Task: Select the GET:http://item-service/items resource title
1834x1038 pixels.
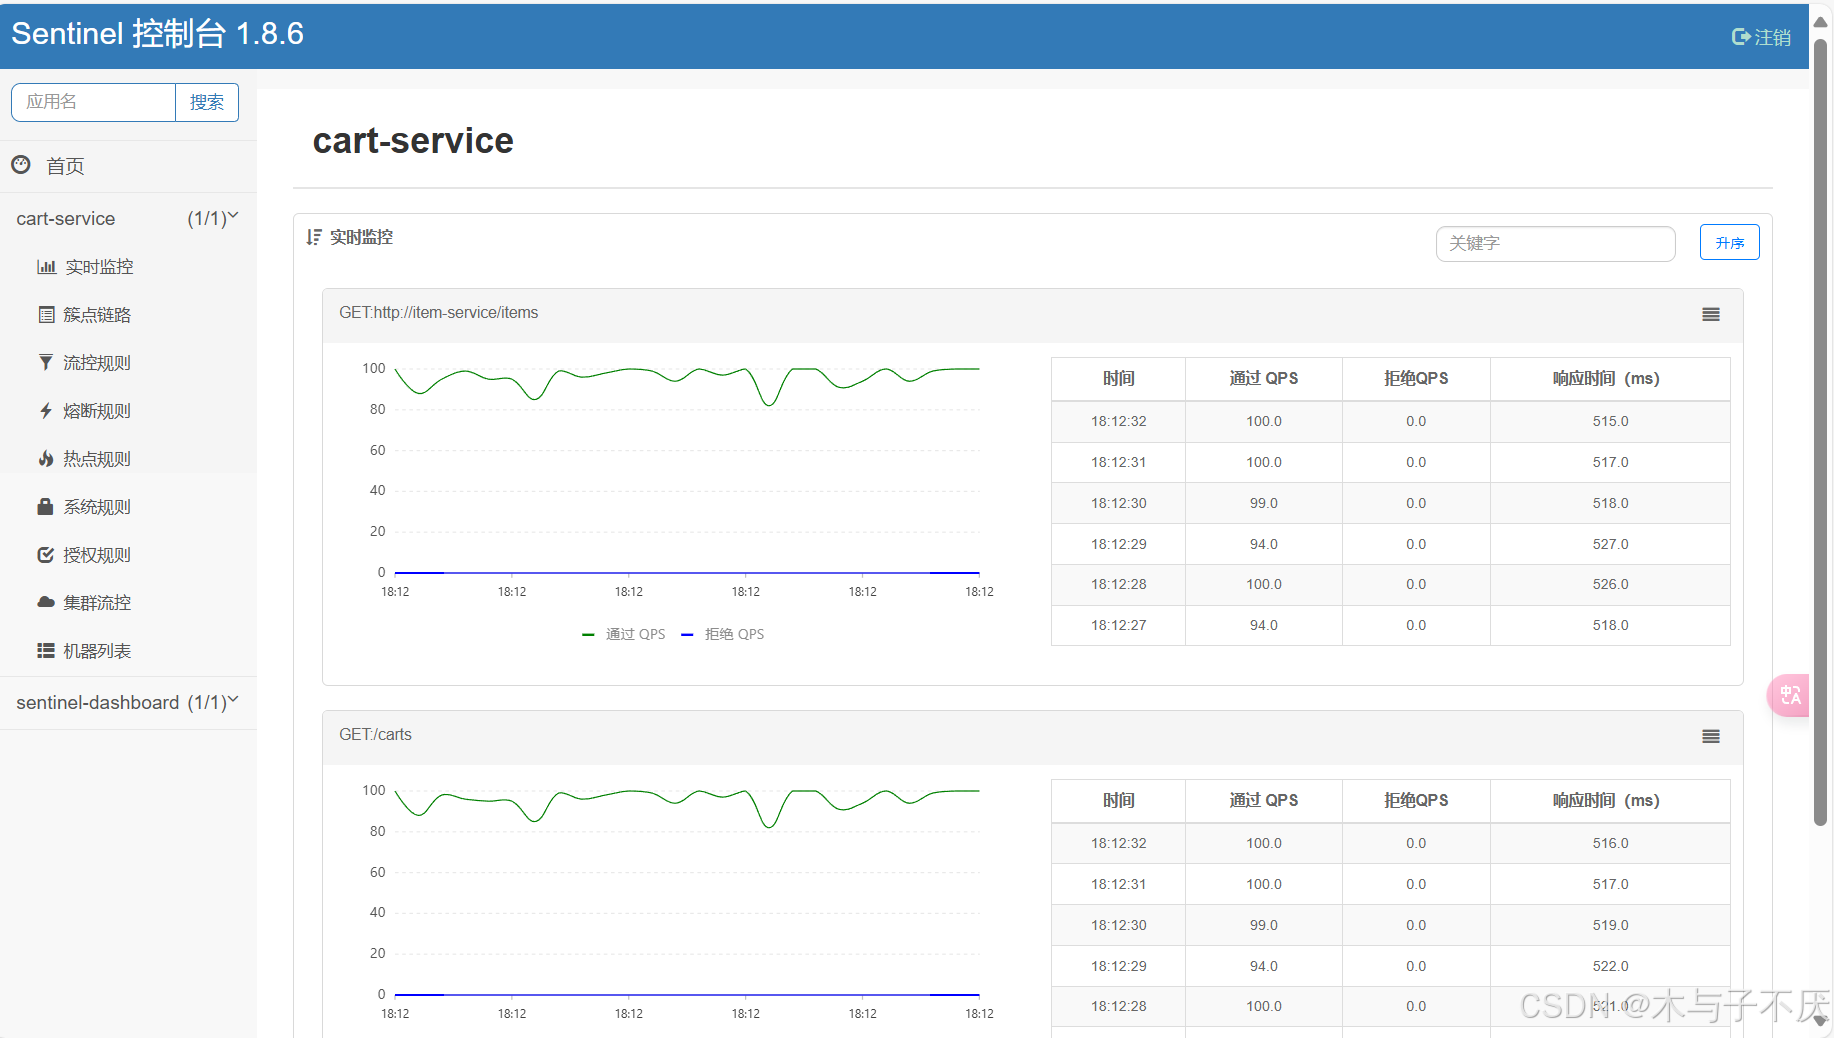Action: tap(439, 313)
